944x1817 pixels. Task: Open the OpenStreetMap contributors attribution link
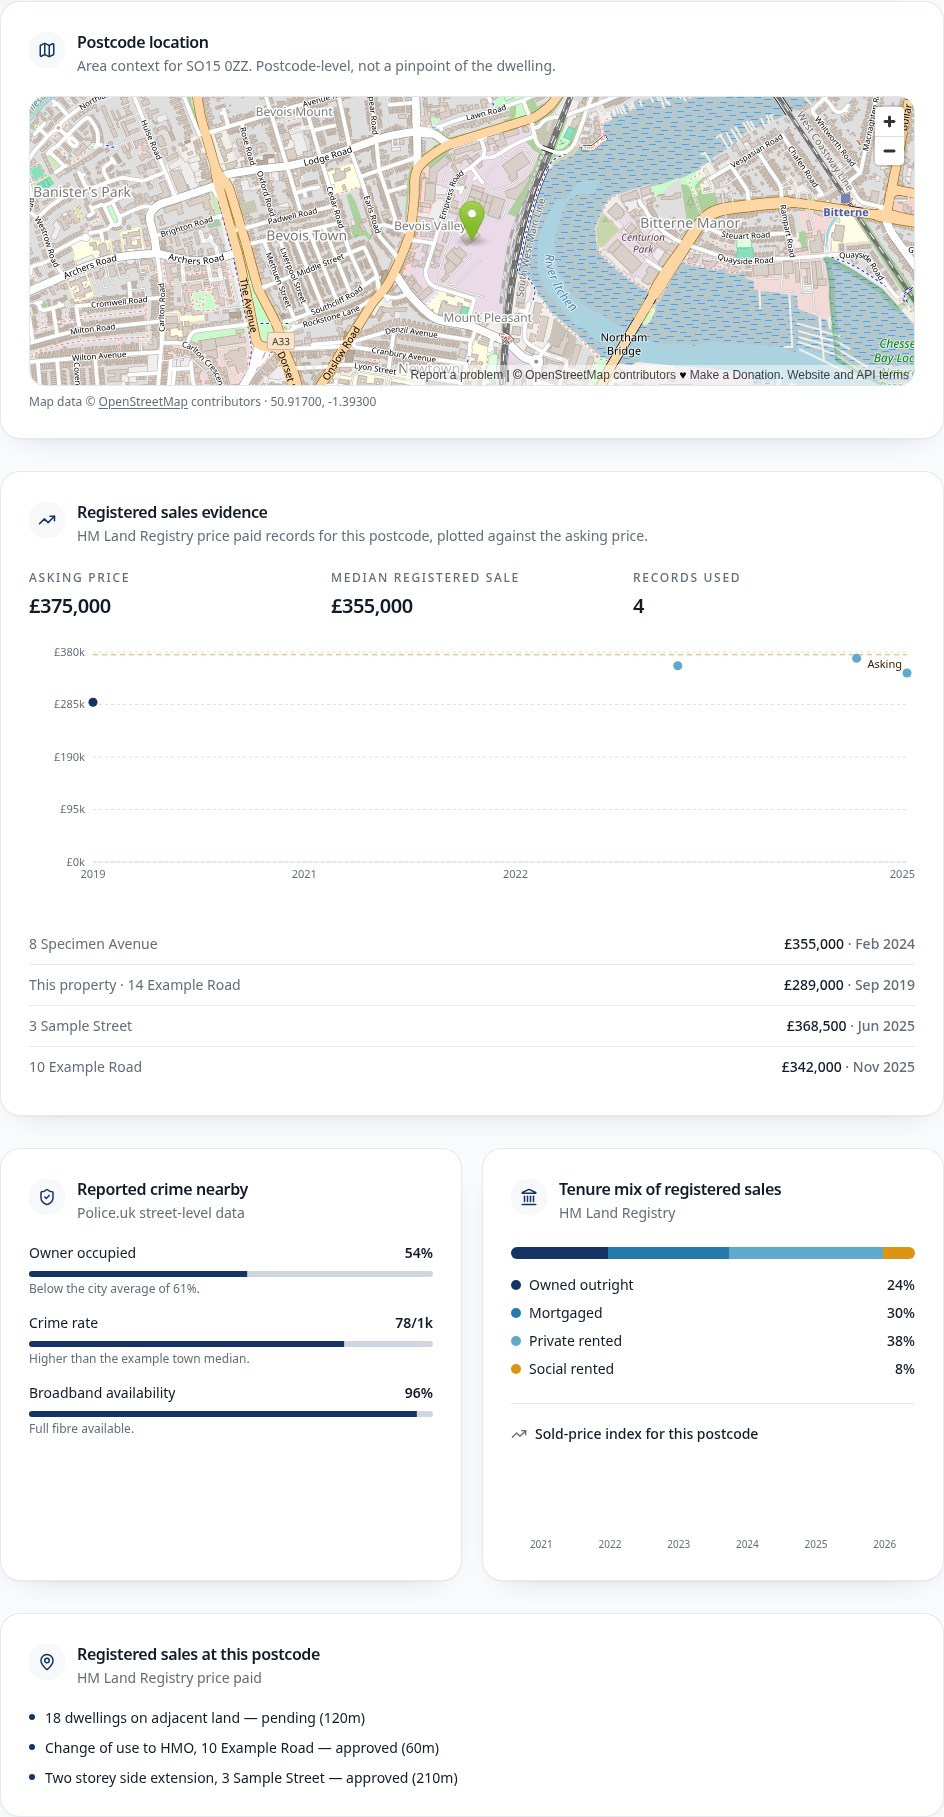point(600,375)
